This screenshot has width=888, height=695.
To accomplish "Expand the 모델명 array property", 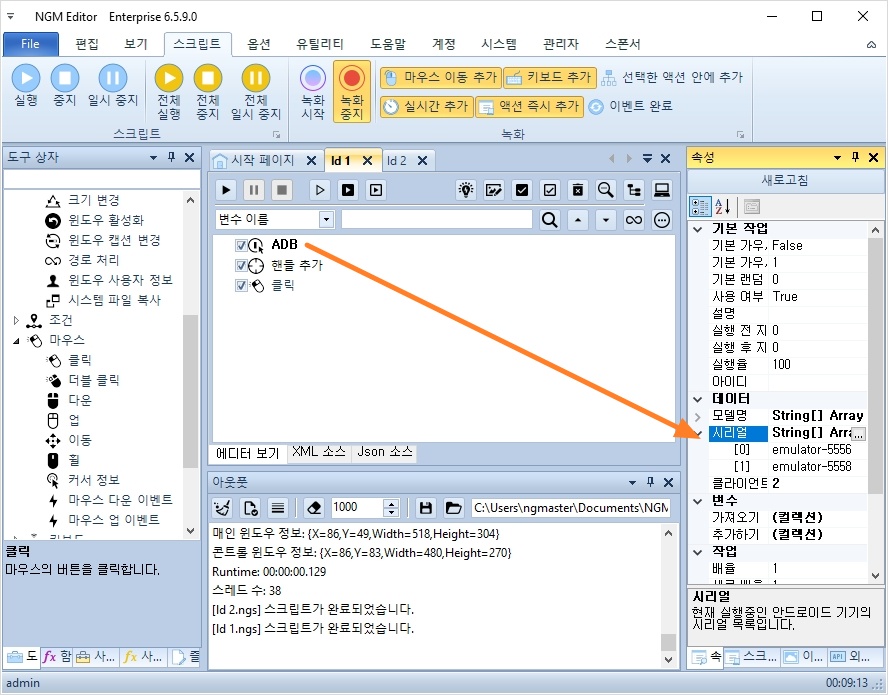I will point(698,417).
